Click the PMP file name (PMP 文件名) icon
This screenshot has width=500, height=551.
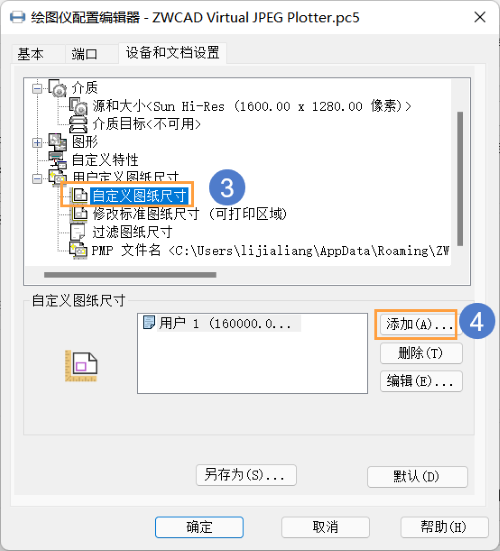[x=78, y=250]
